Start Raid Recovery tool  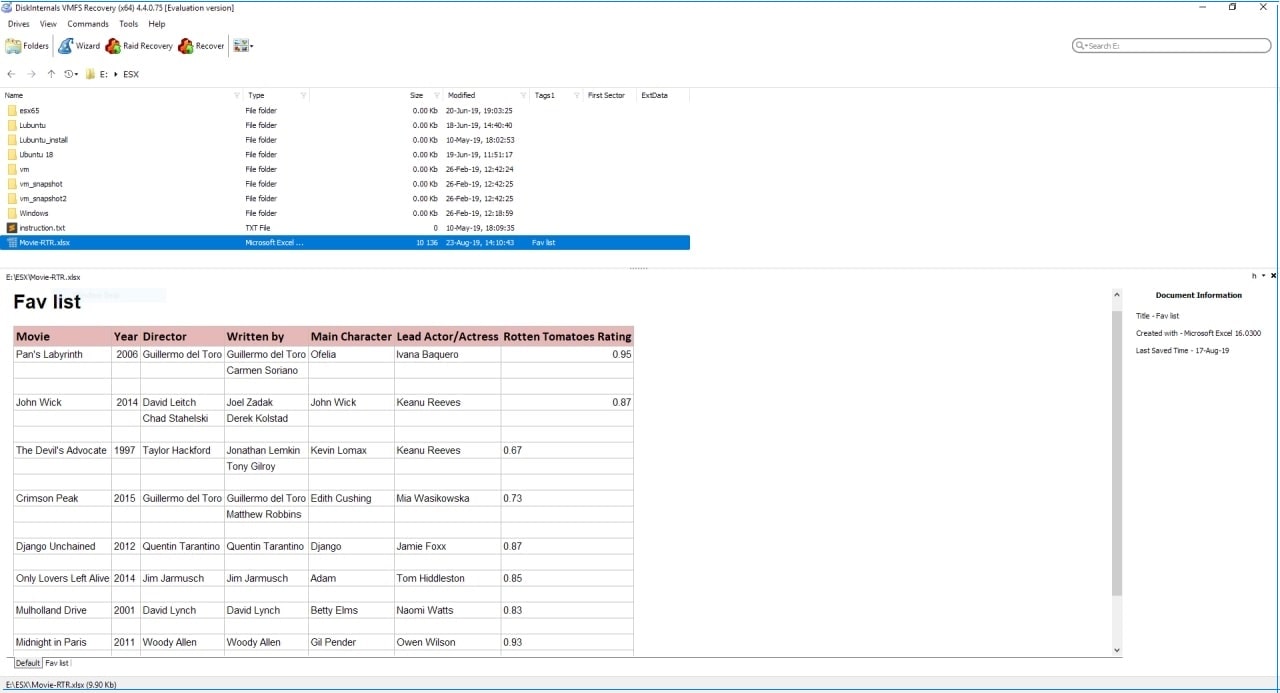140,46
